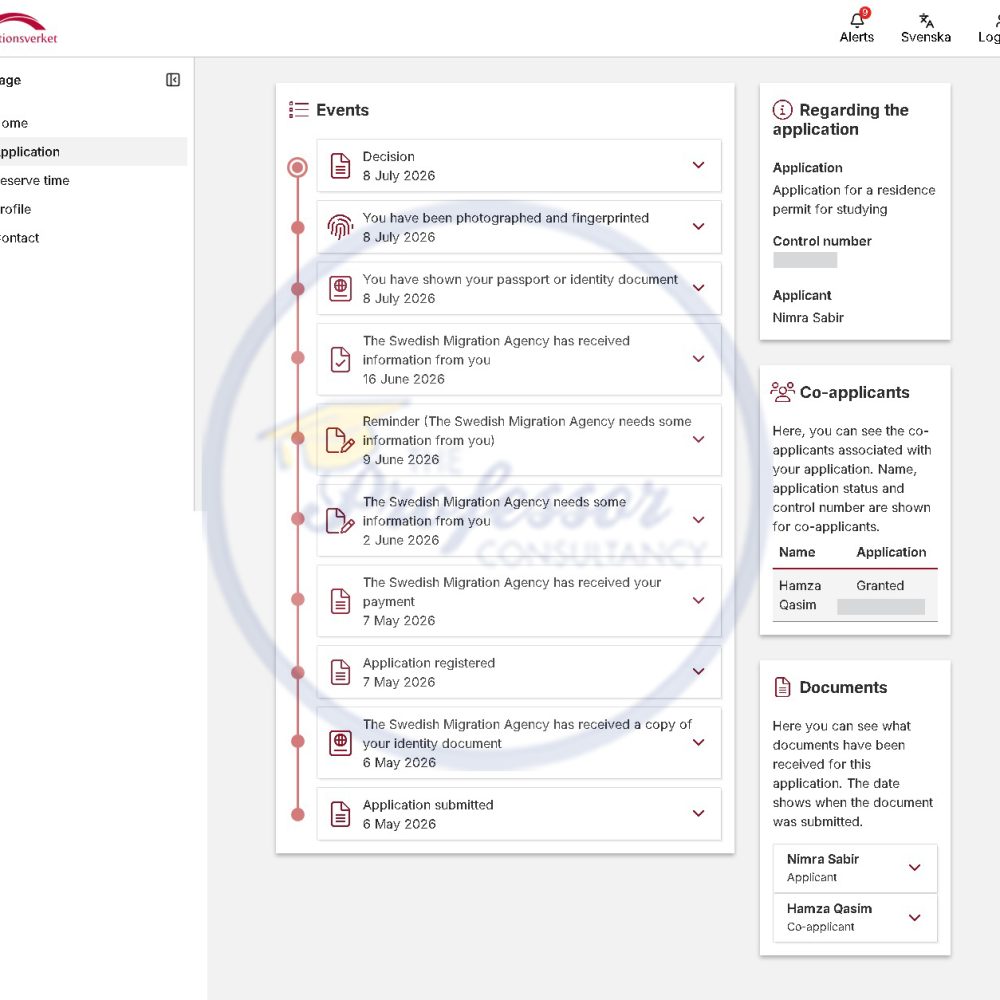1000x1000 pixels.
Task: Open the Alerts bell icon
Action: (858, 20)
